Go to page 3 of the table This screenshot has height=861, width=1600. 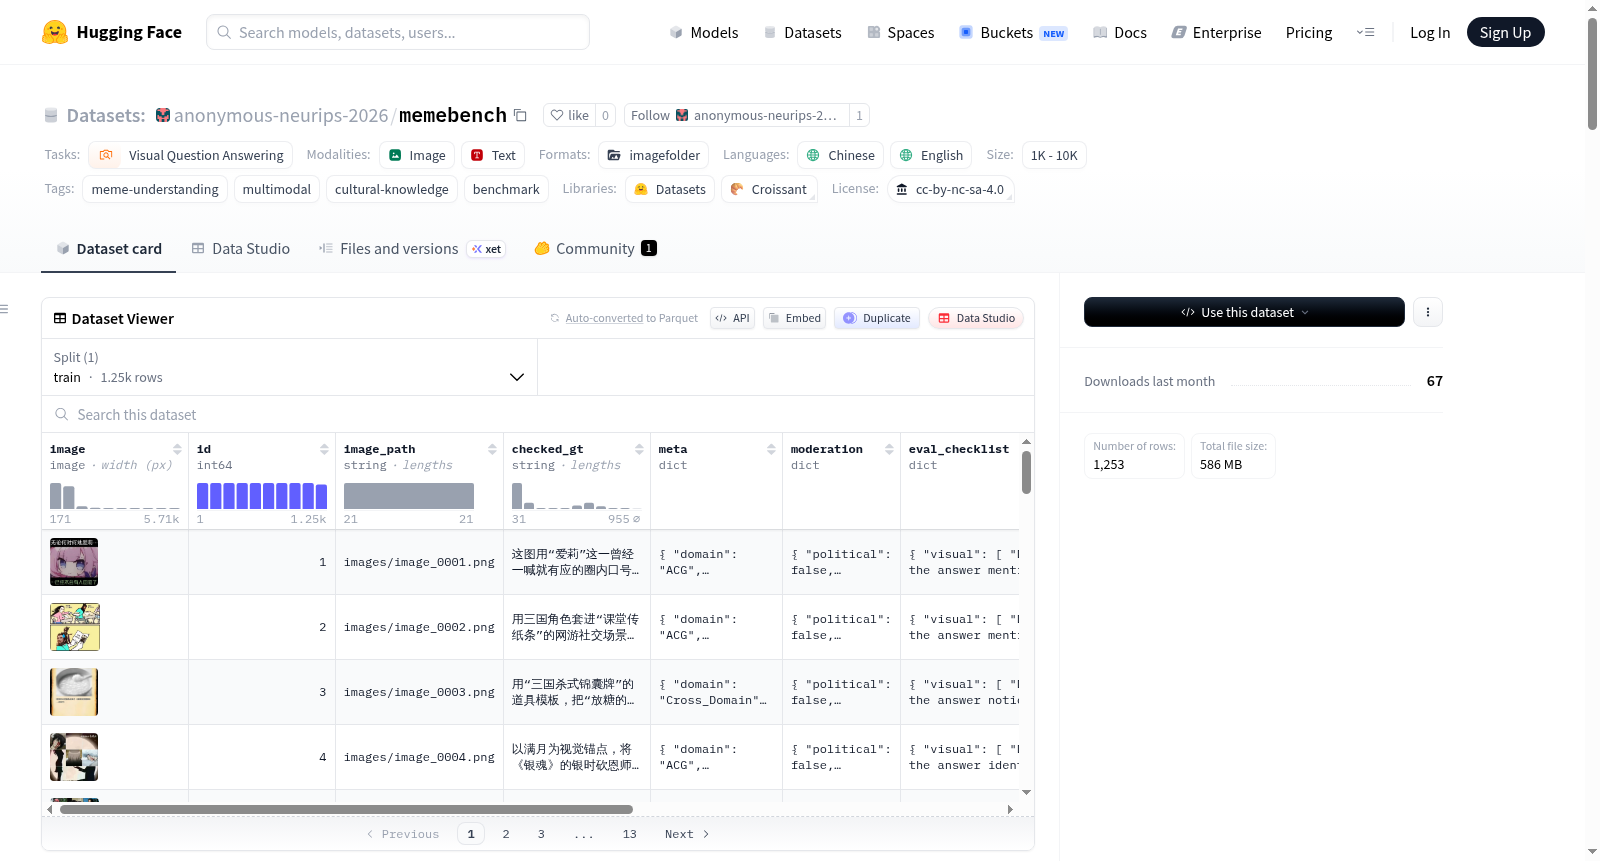point(541,834)
